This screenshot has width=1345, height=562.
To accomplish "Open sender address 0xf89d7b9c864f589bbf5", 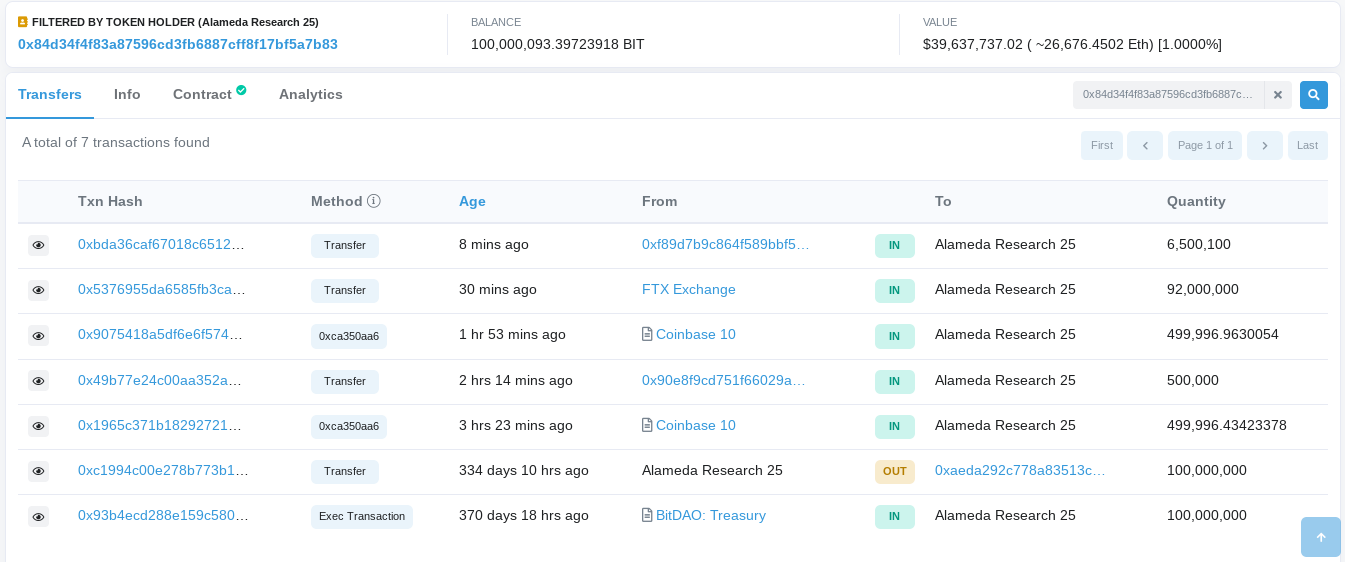I will [725, 244].
